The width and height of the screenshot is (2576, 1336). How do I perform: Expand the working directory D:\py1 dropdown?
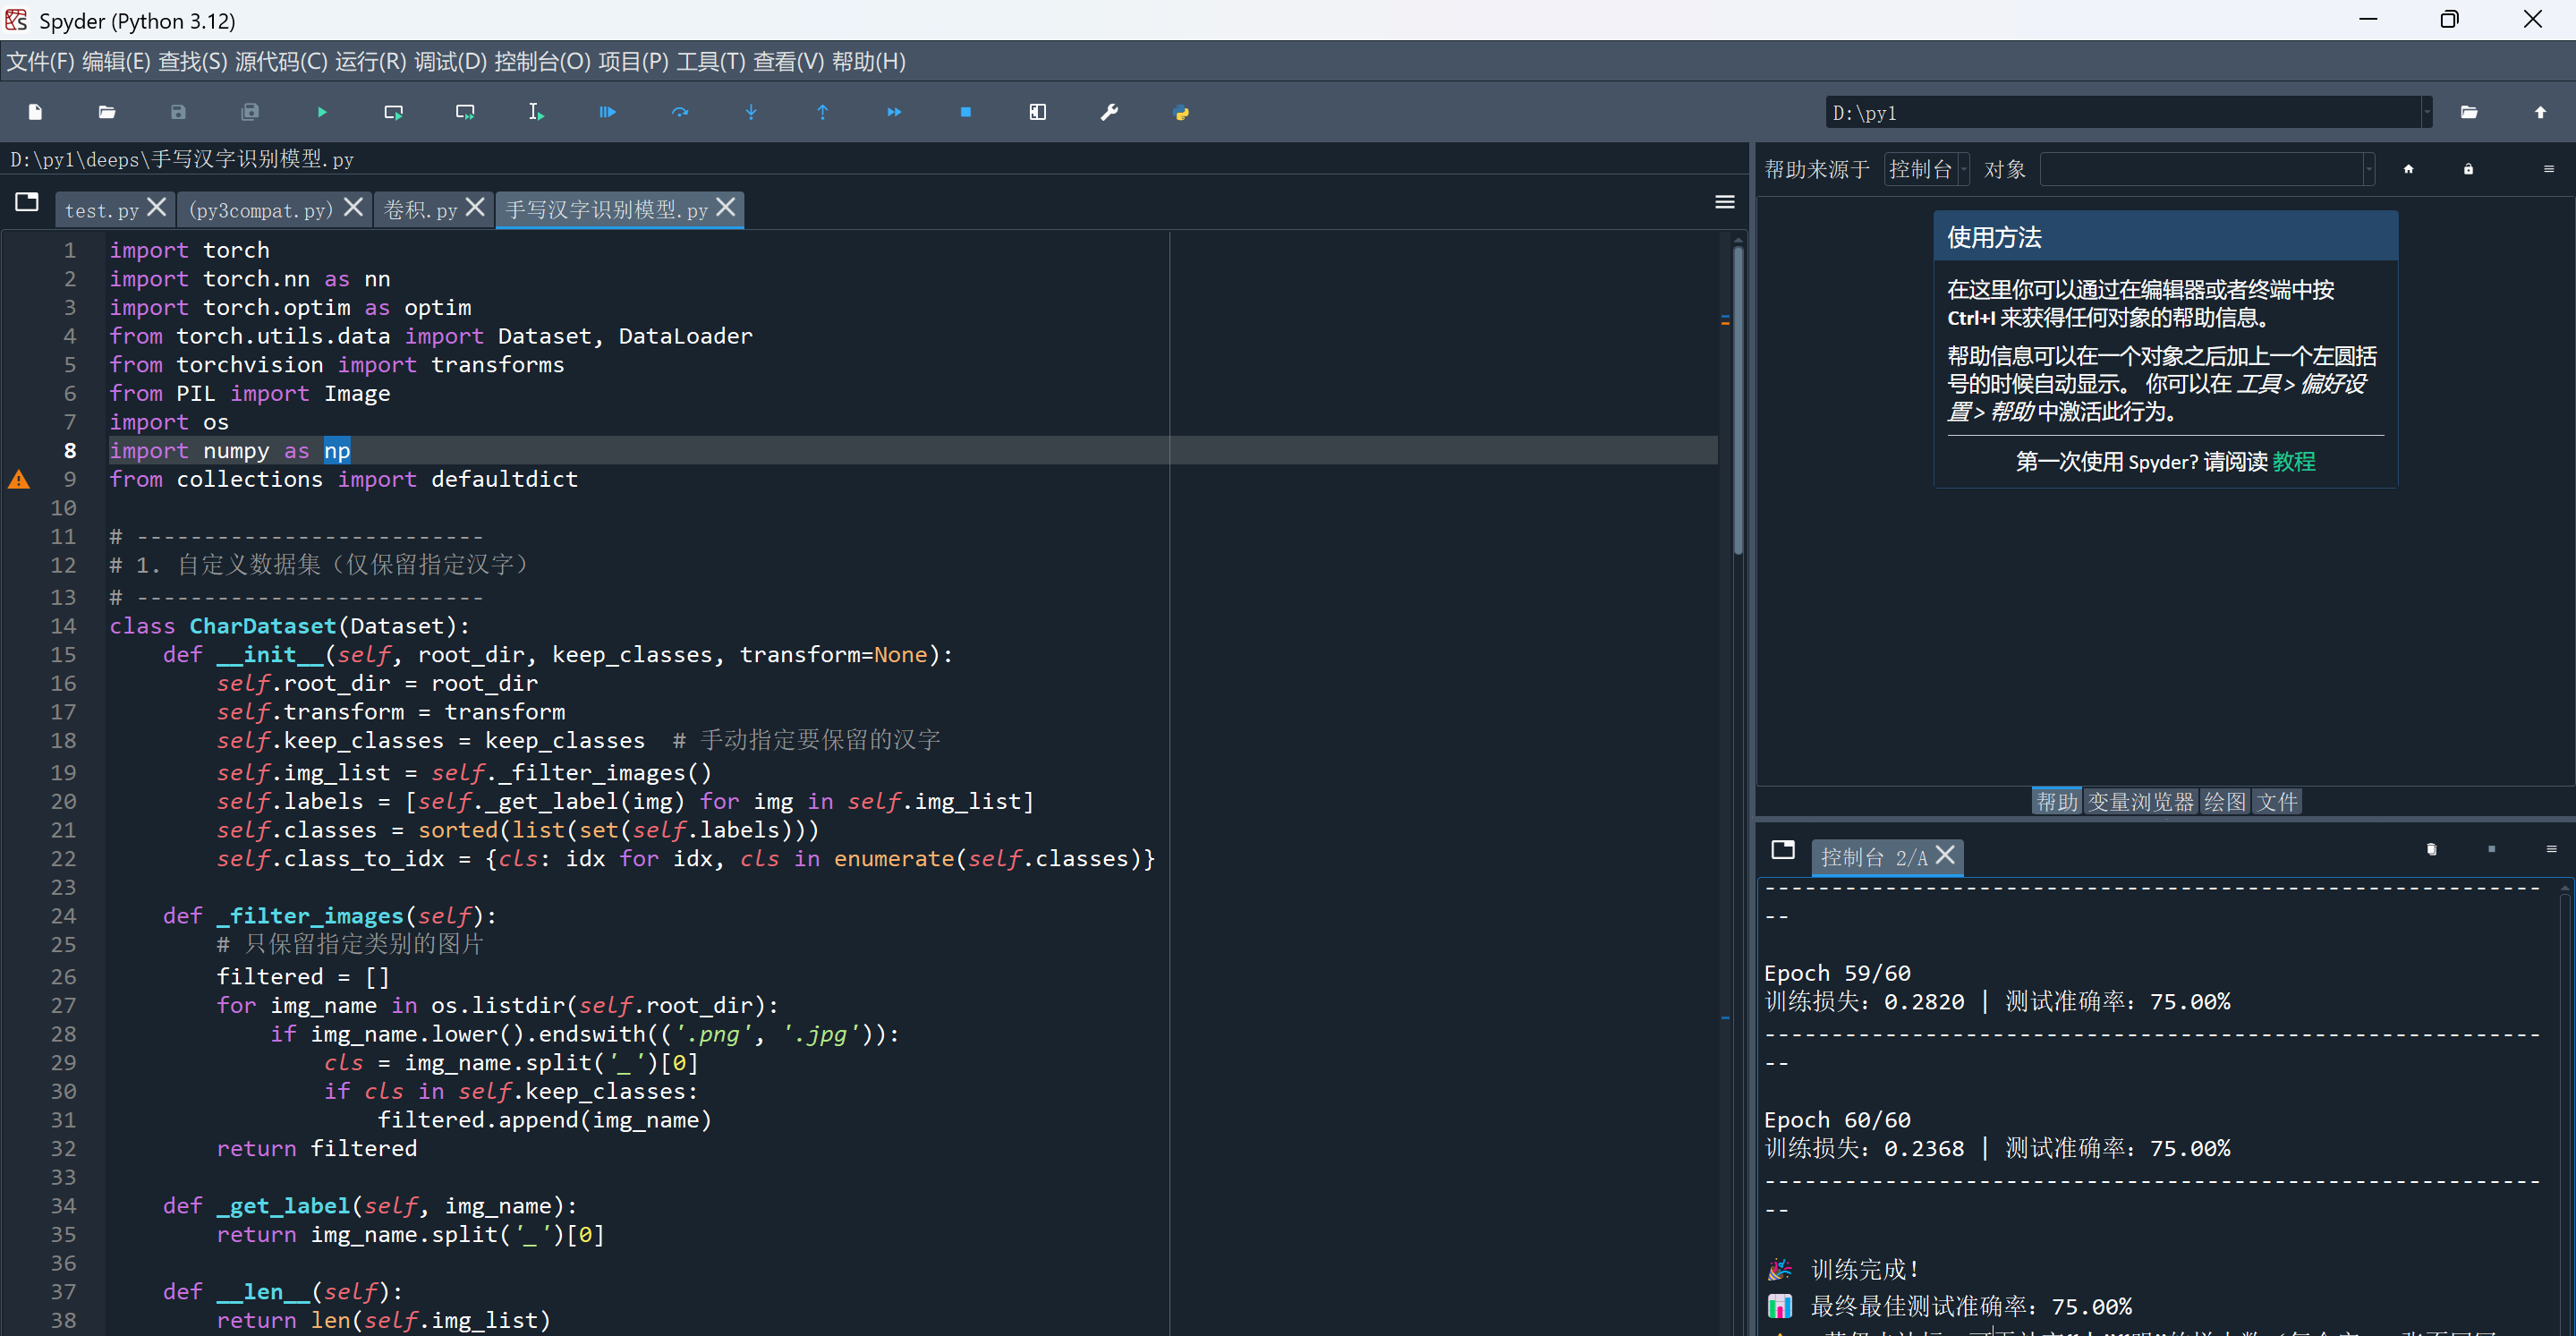tap(2426, 113)
